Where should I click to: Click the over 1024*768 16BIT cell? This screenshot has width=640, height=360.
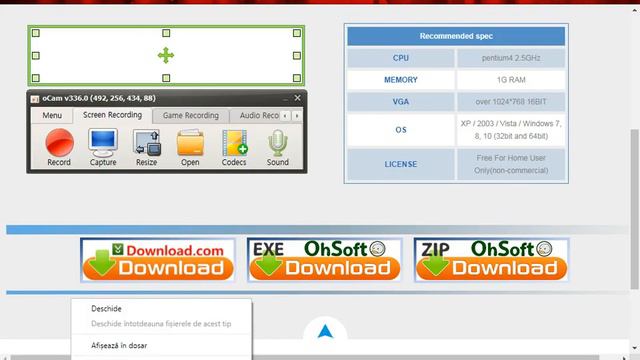coord(511,102)
